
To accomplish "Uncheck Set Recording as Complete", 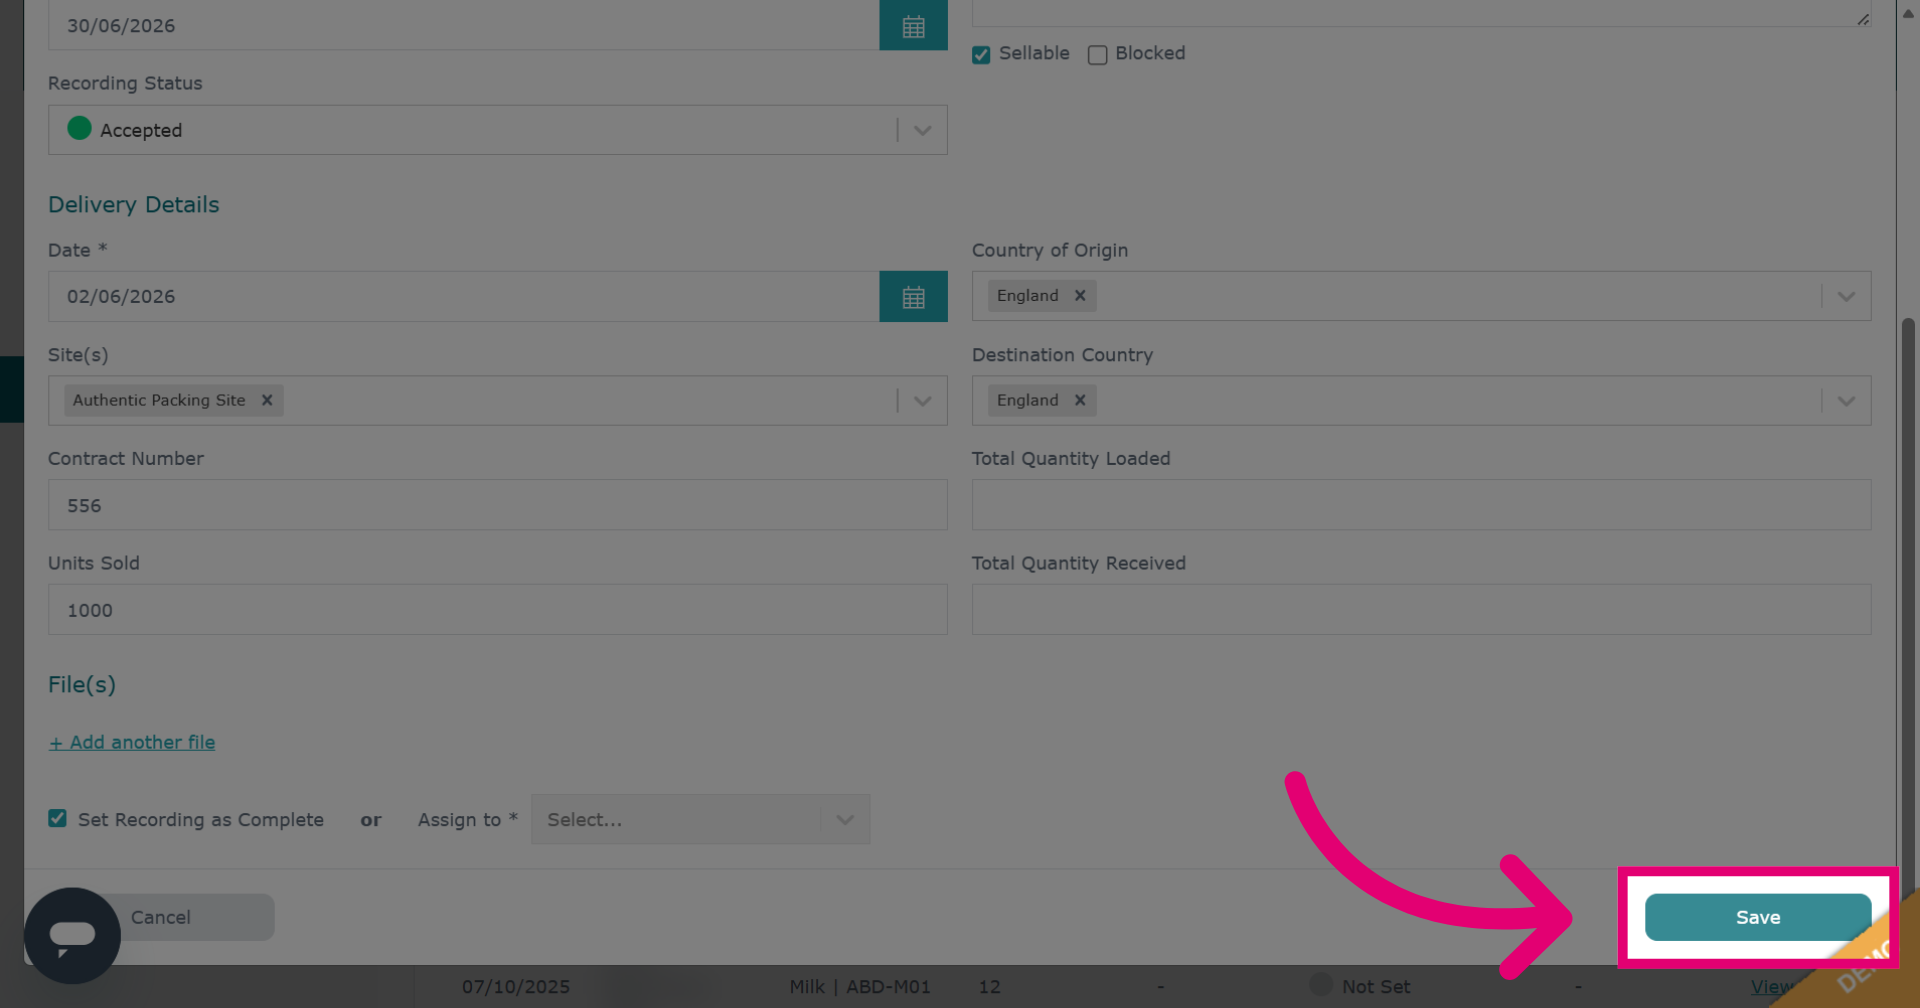I will (x=58, y=818).
